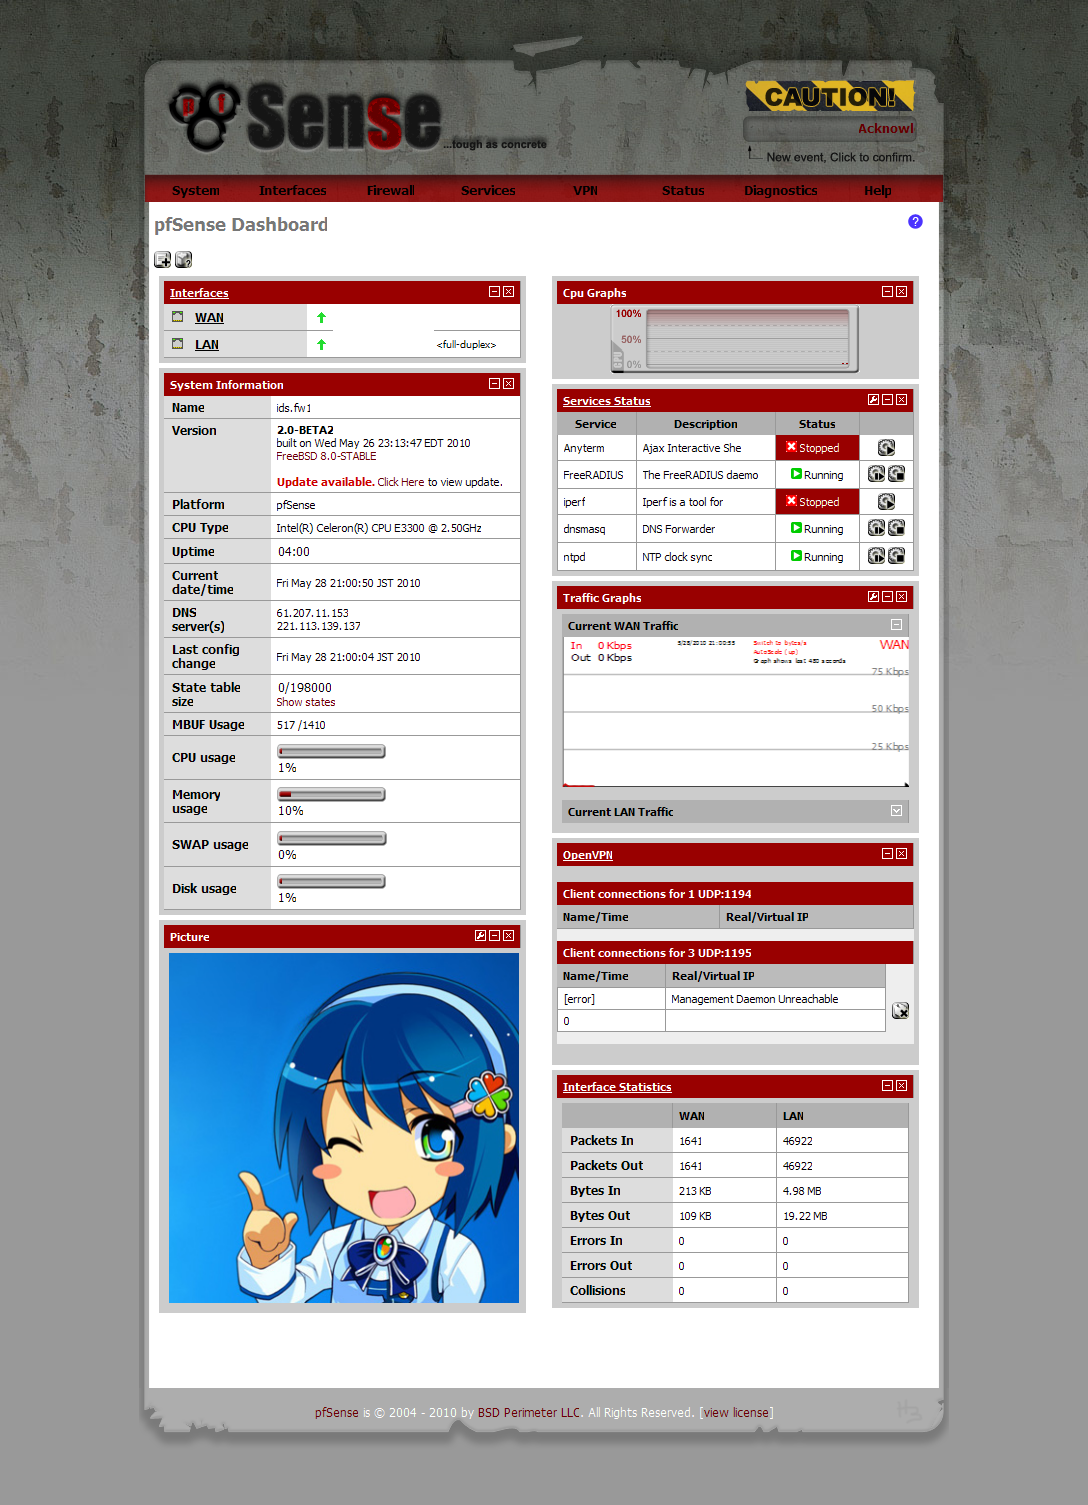Image resolution: width=1088 pixels, height=1505 pixels.
Task: Open the Diagnostics menu
Action: (780, 190)
